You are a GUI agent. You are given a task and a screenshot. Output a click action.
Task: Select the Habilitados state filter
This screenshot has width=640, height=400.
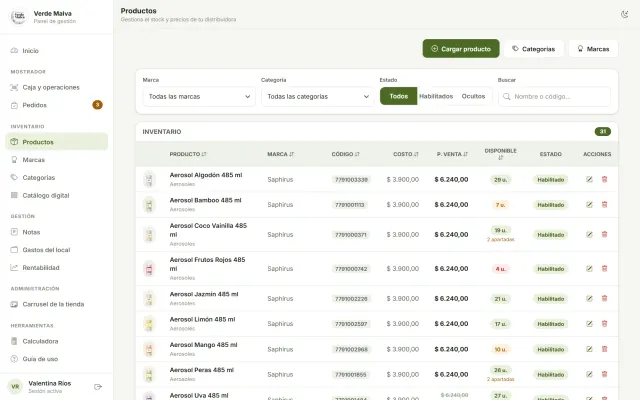tap(436, 96)
